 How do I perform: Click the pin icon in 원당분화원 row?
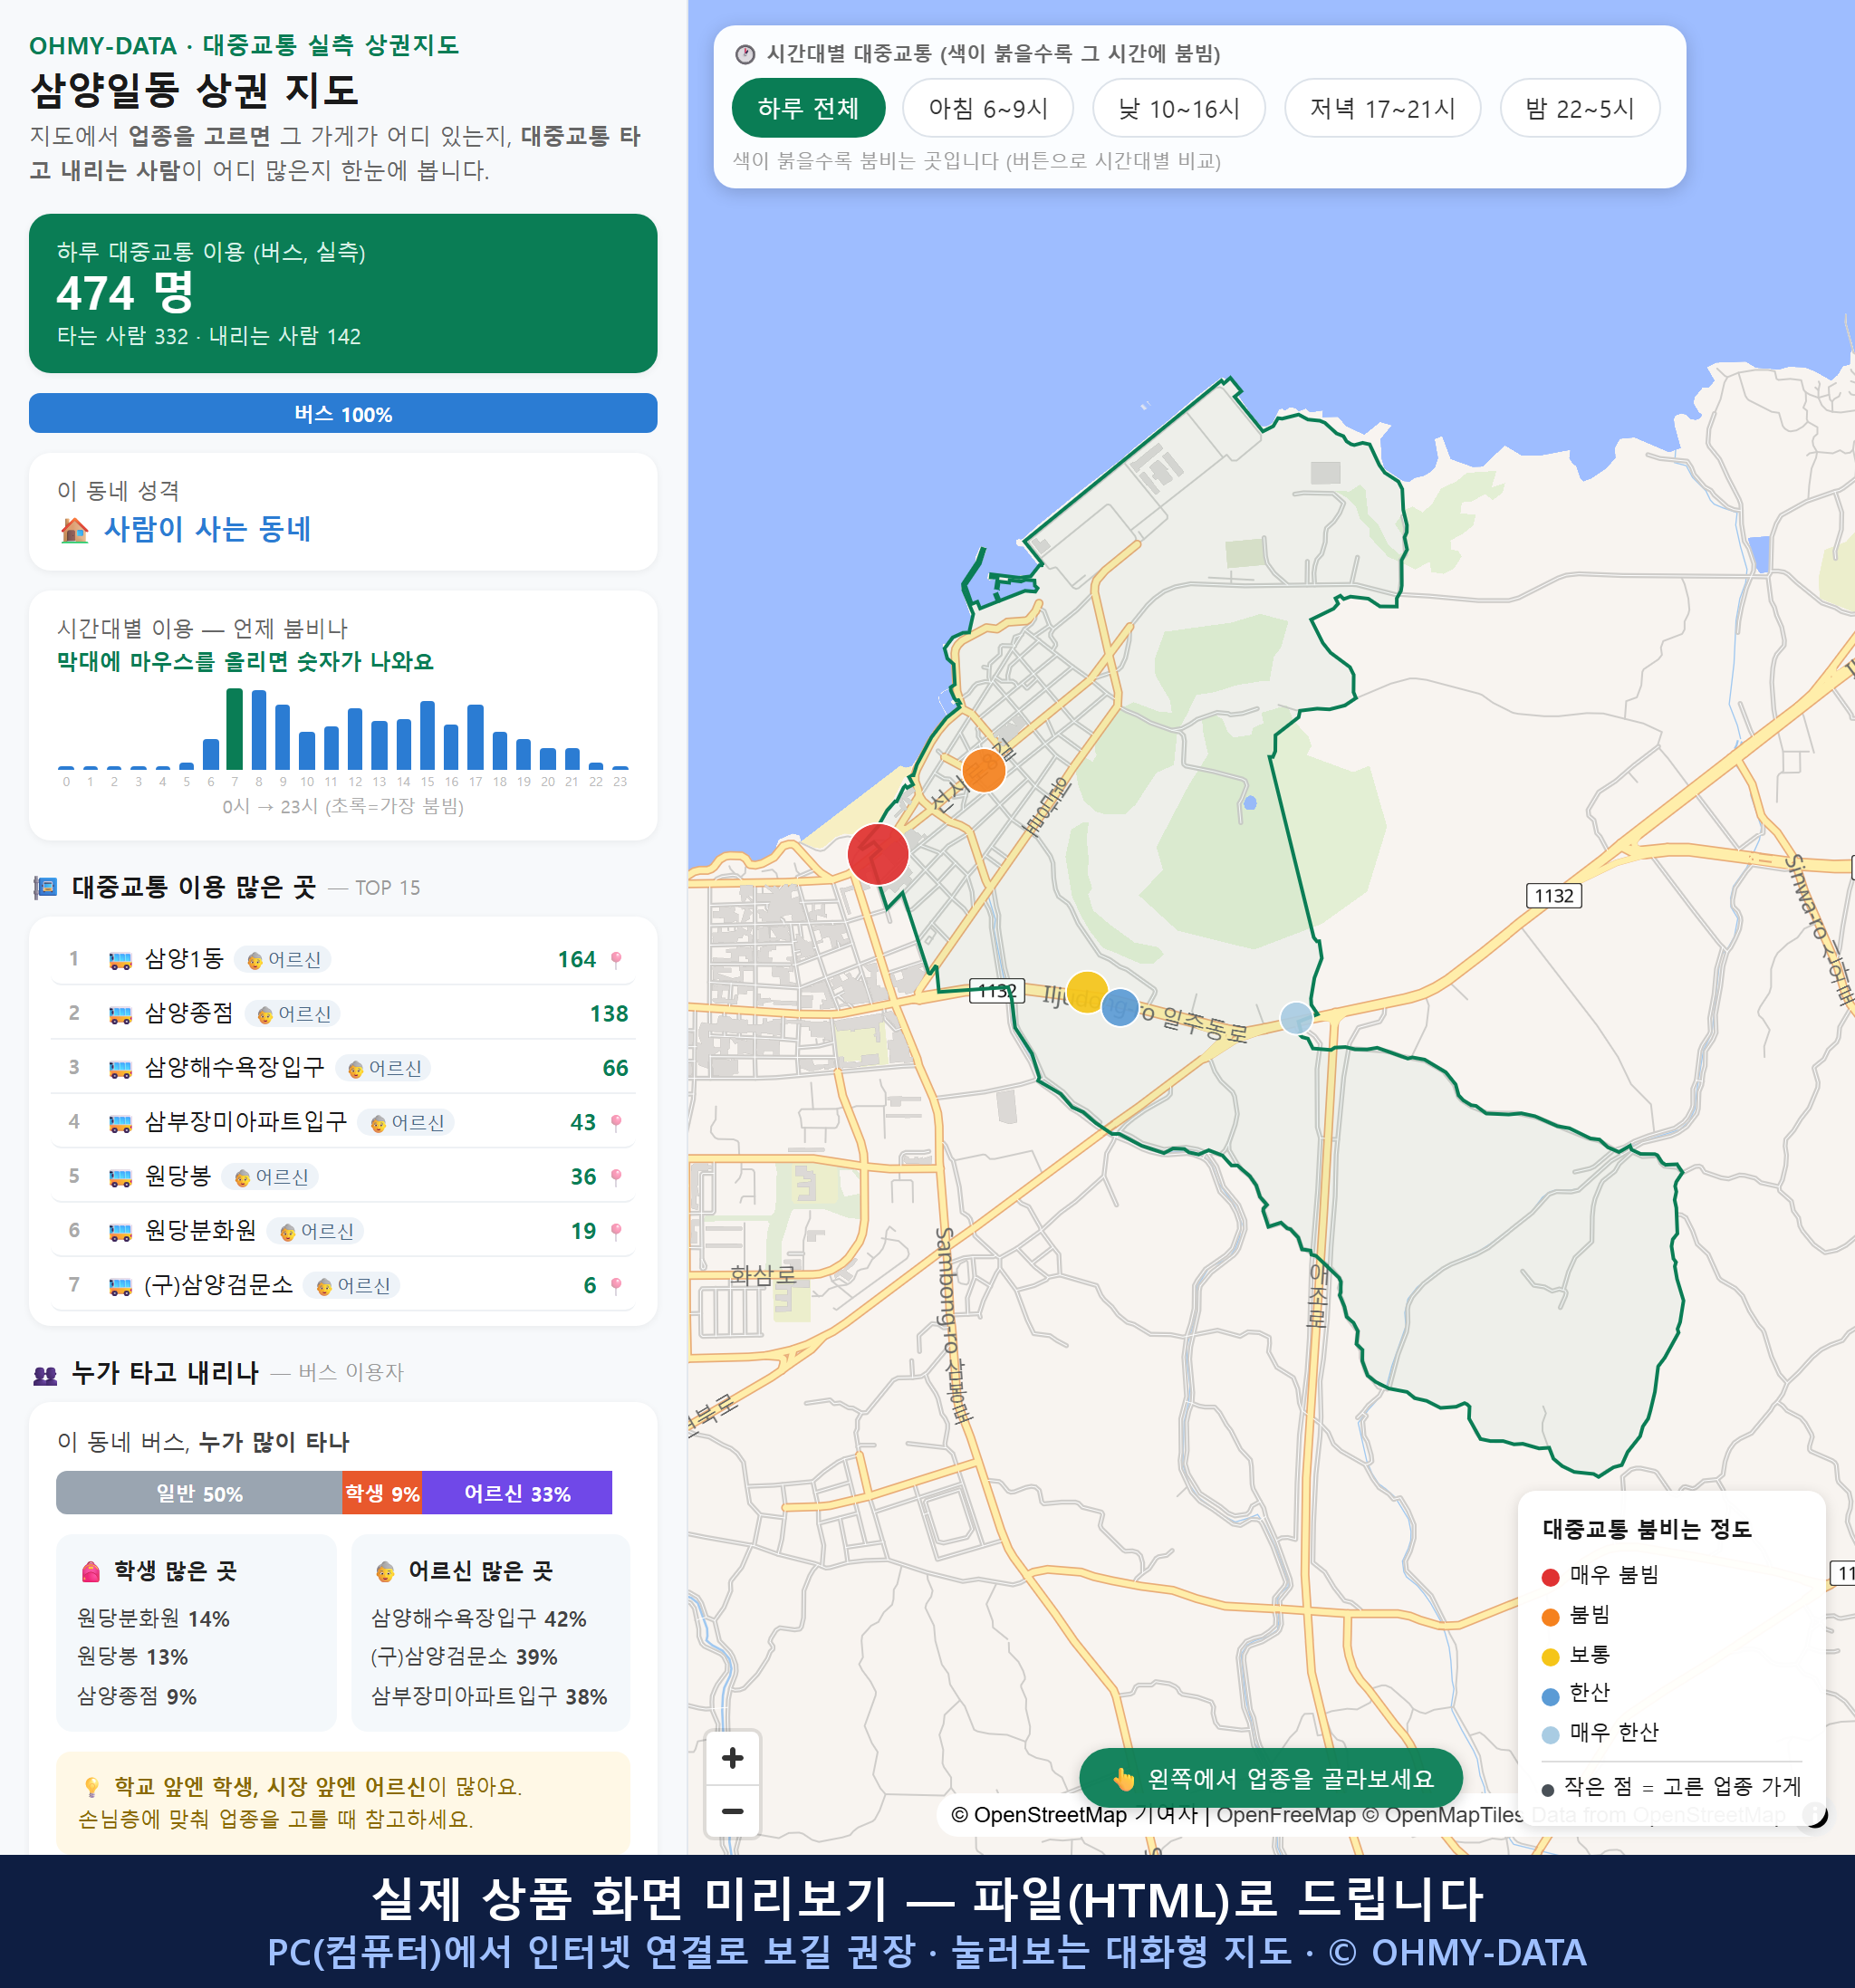[x=616, y=1231]
